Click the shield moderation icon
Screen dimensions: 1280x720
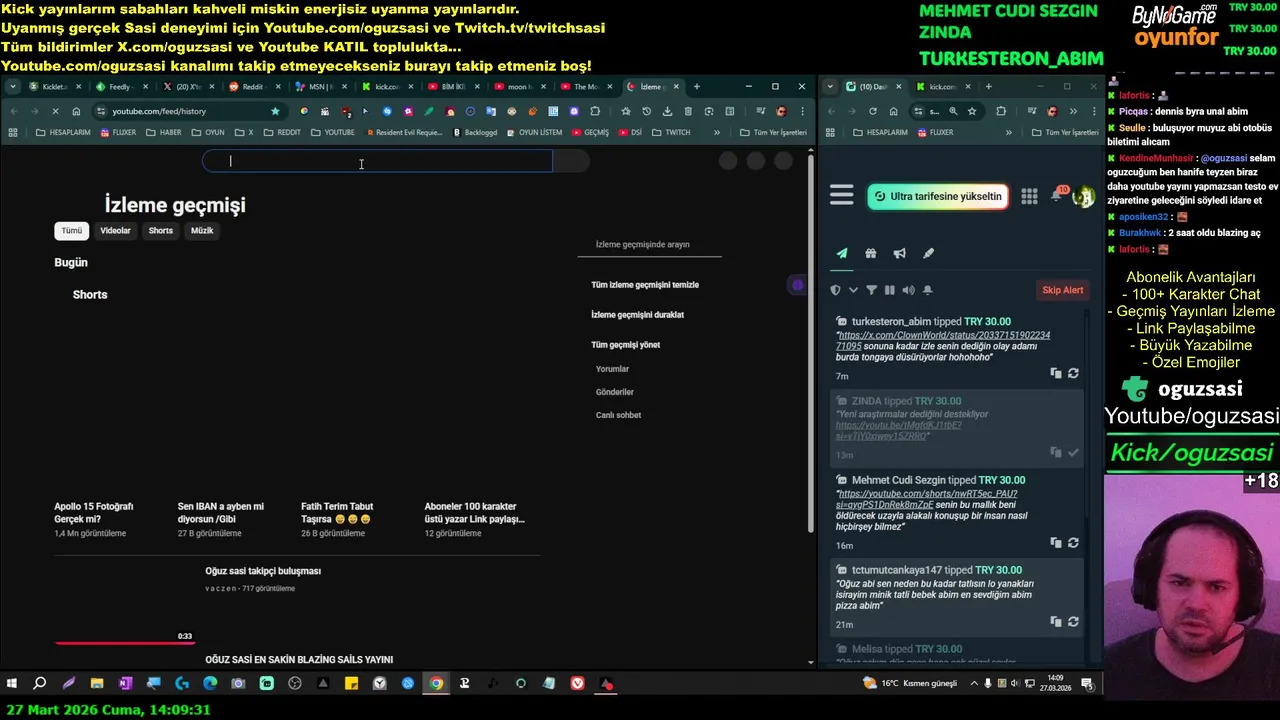[x=836, y=290]
